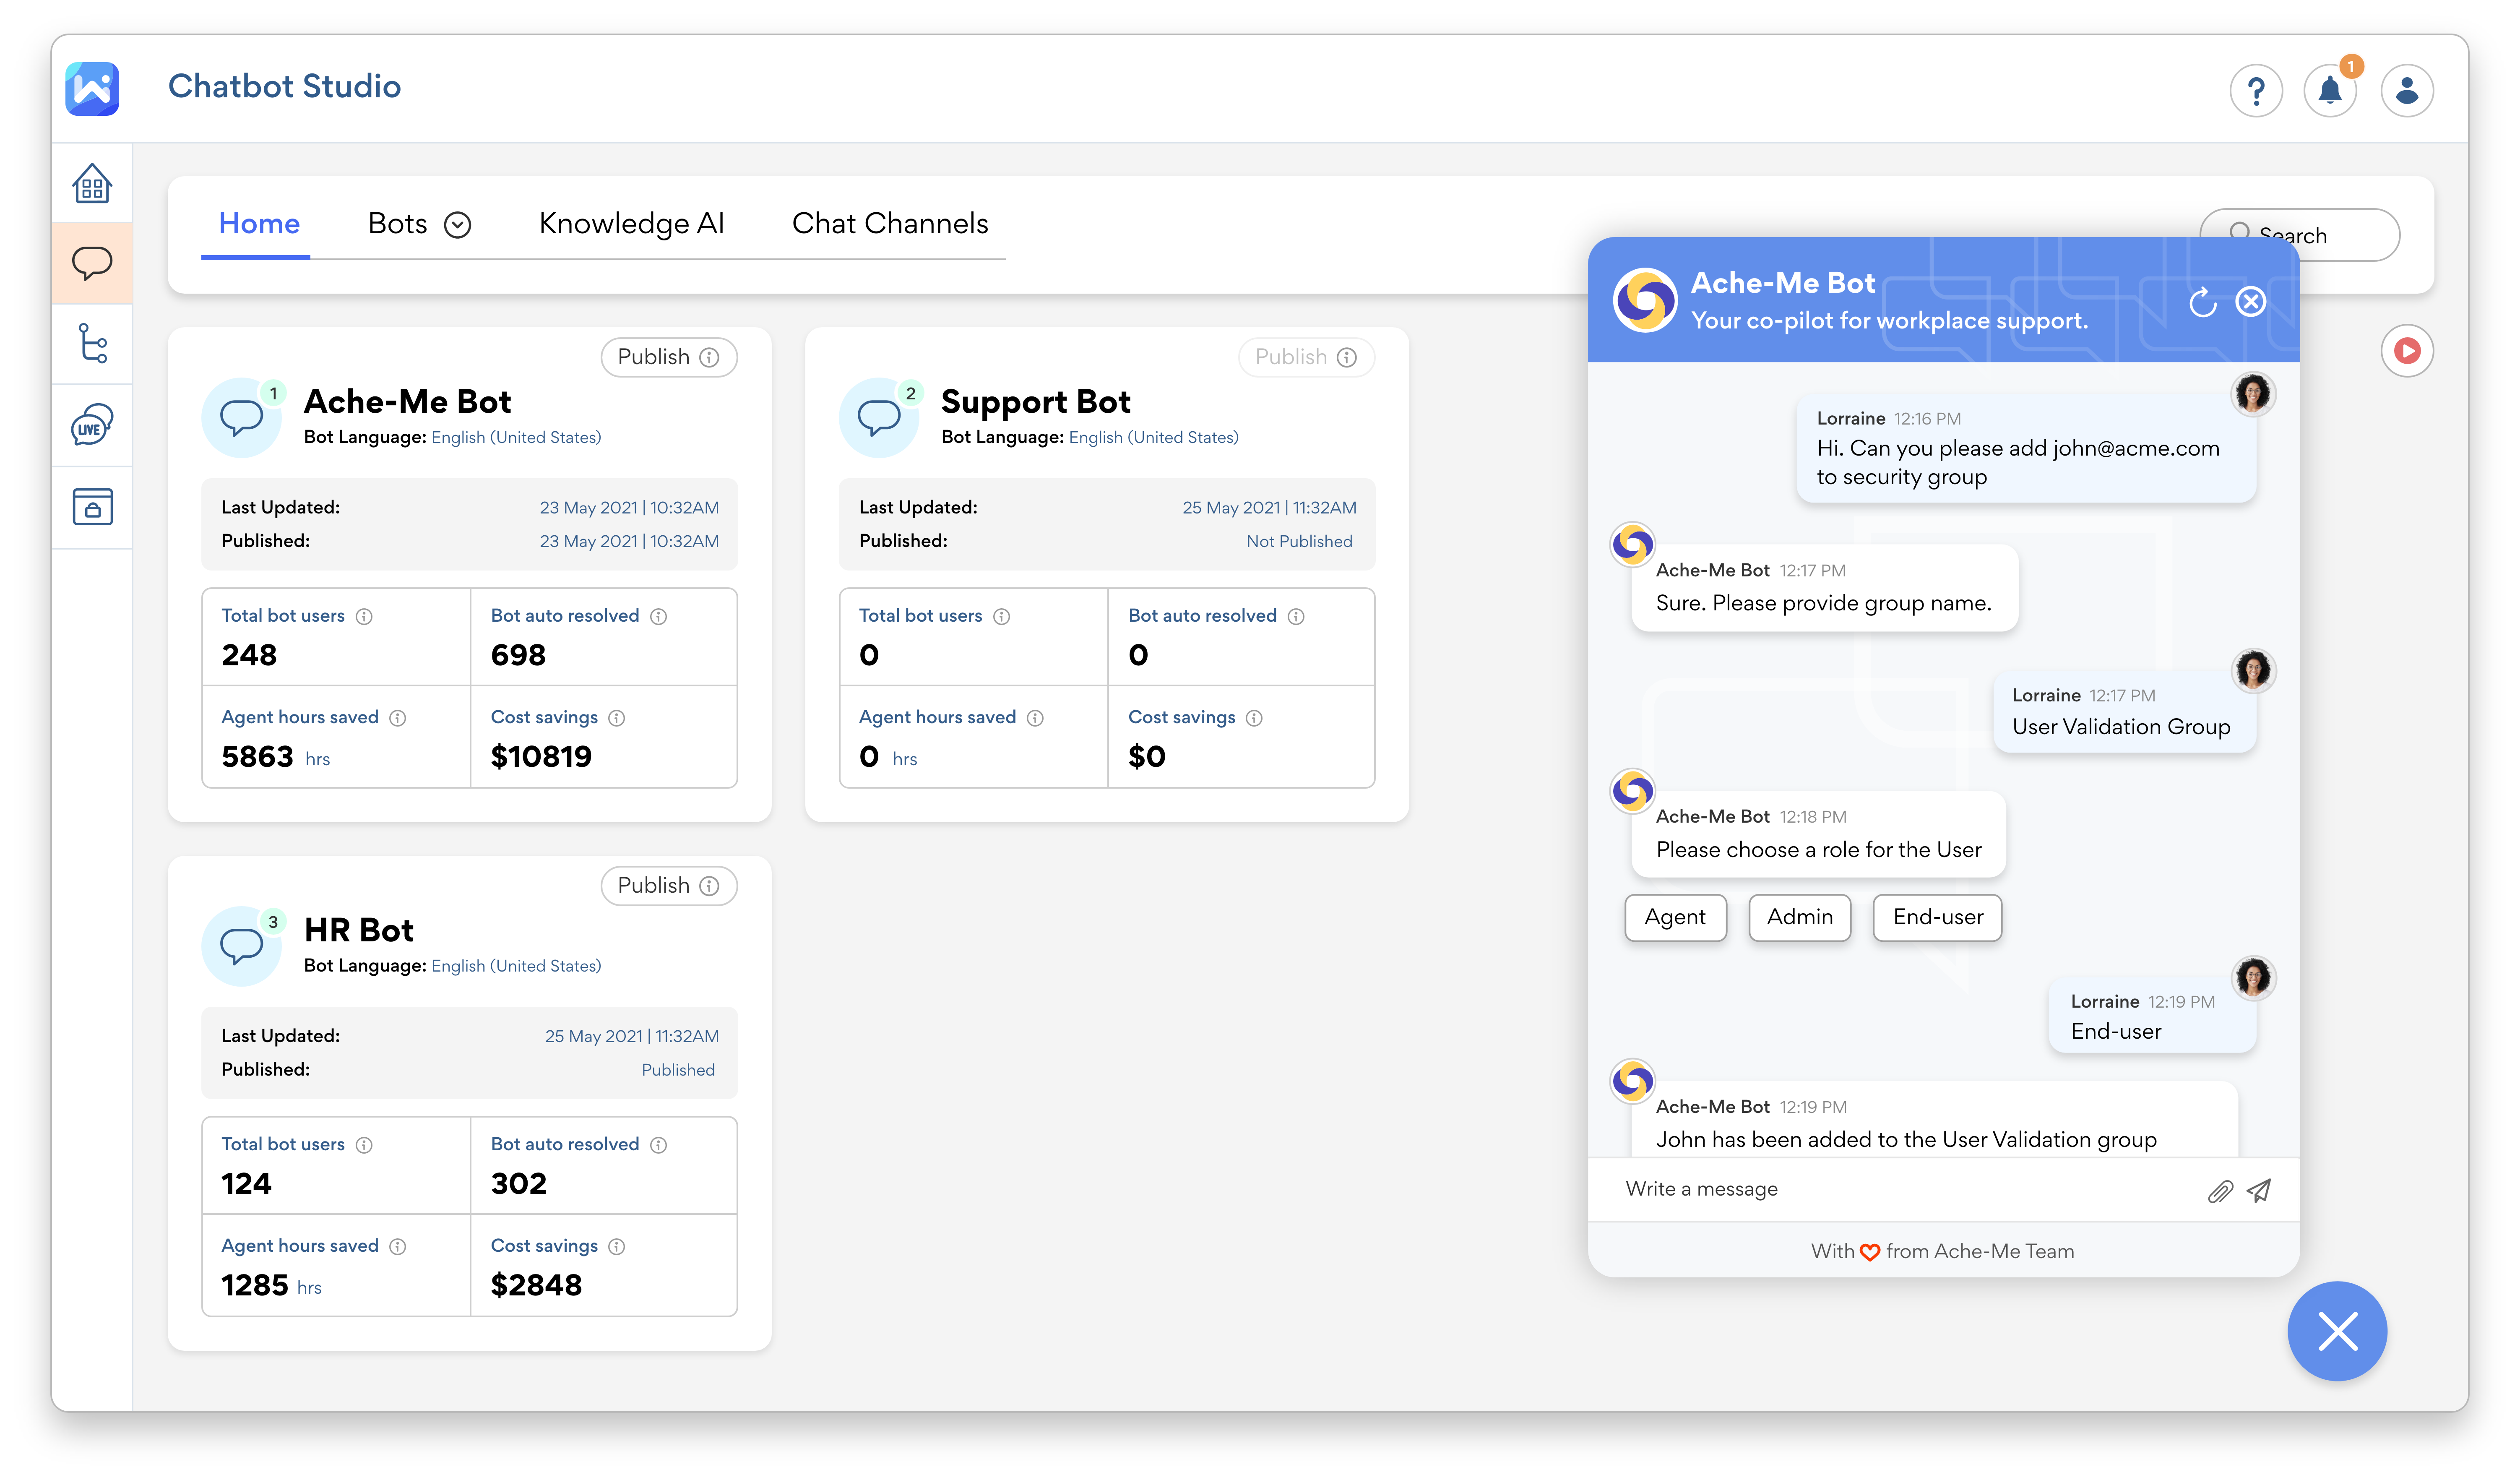Click info icon beside Support Bot Cost savings
Screen dimensions: 2520x1480
tap(1254, 718)
